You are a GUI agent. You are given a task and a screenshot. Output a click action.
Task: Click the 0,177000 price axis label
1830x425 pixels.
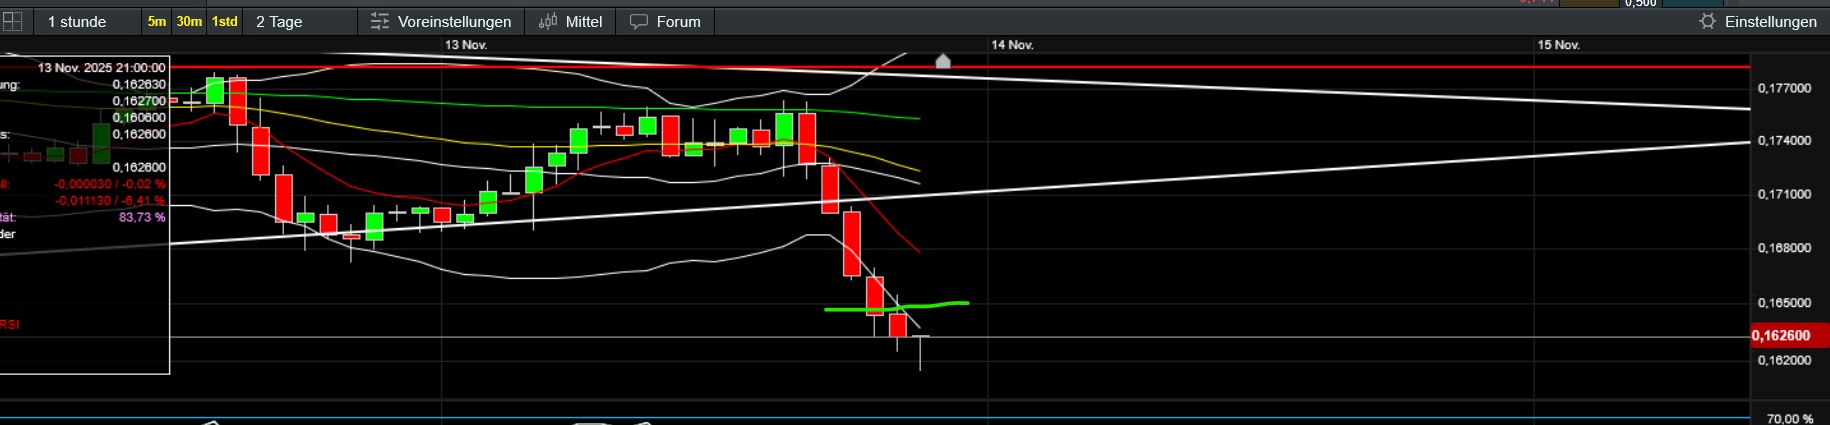tap(1784, 88)
